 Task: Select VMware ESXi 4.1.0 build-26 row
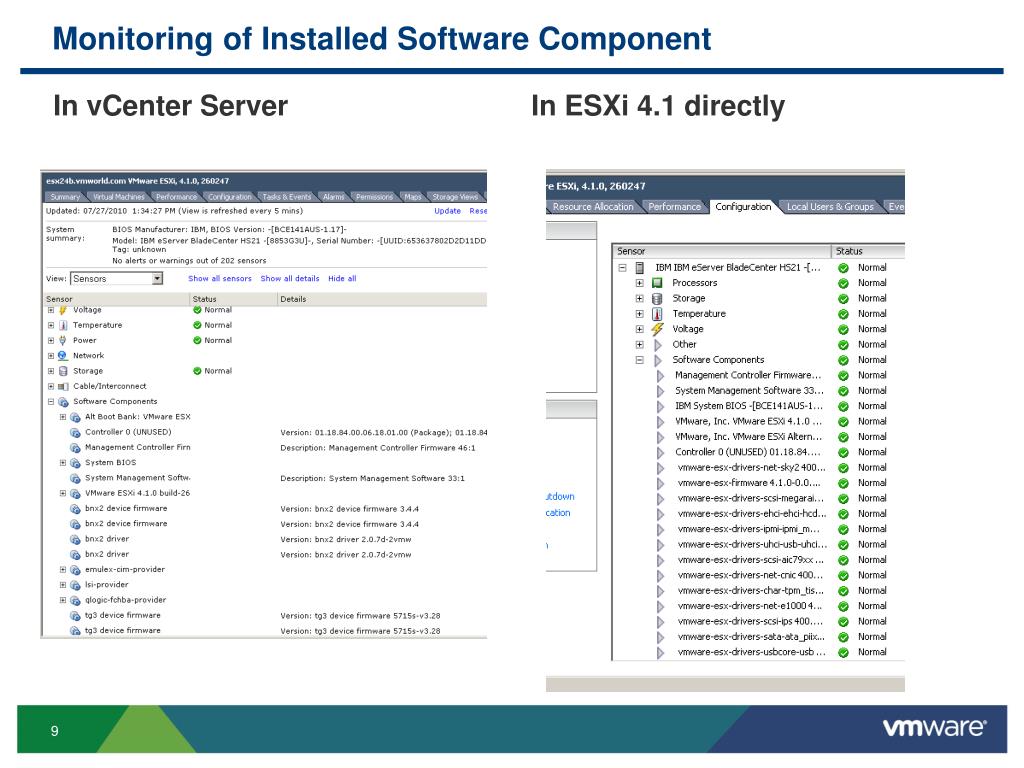(266, 494)
